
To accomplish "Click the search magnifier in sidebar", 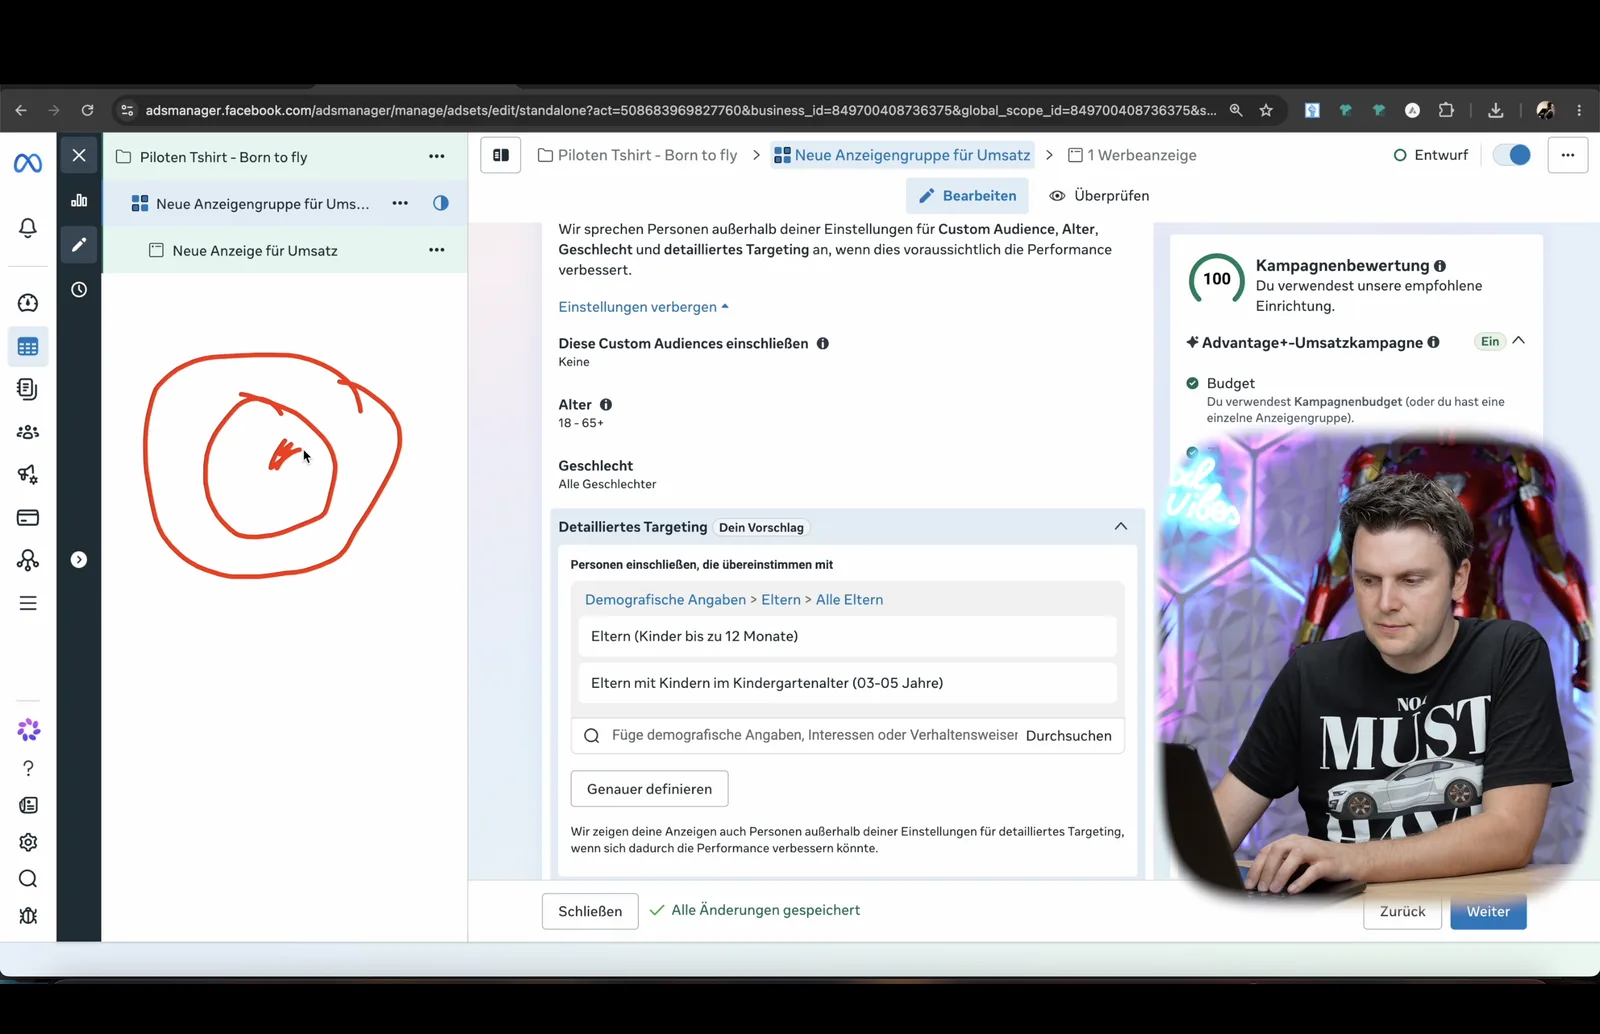I will 28,879.
